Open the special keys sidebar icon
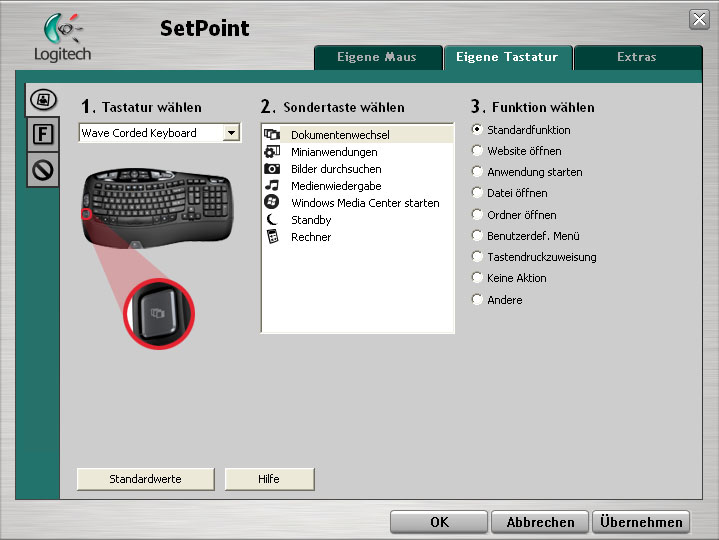Screen dimensions: 719x540 click(x=42, y=101)
